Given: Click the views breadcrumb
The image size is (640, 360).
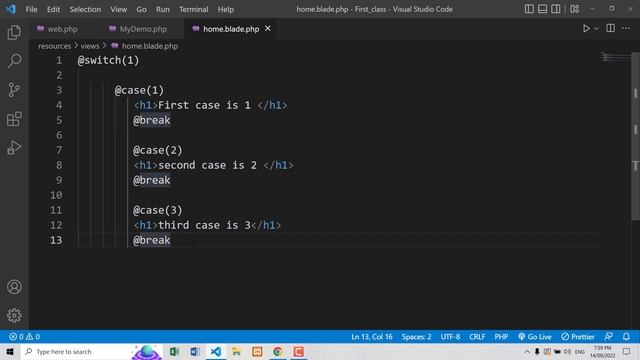Looking at the screenshot, I should pos(90,46).
